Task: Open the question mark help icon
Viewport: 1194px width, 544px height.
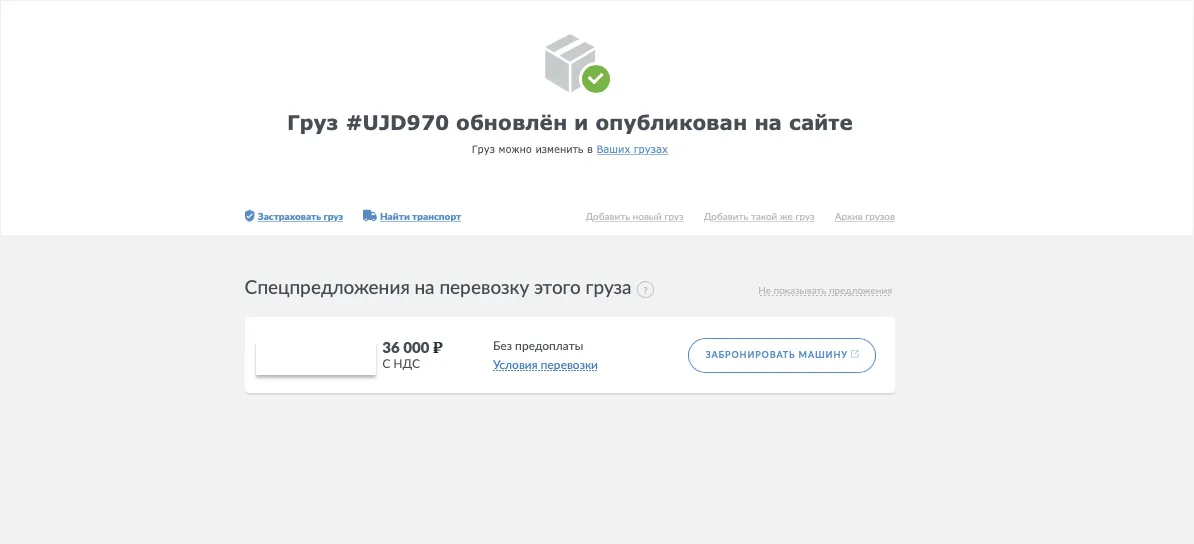Action: pyautogui.click(x=646, y=290)
